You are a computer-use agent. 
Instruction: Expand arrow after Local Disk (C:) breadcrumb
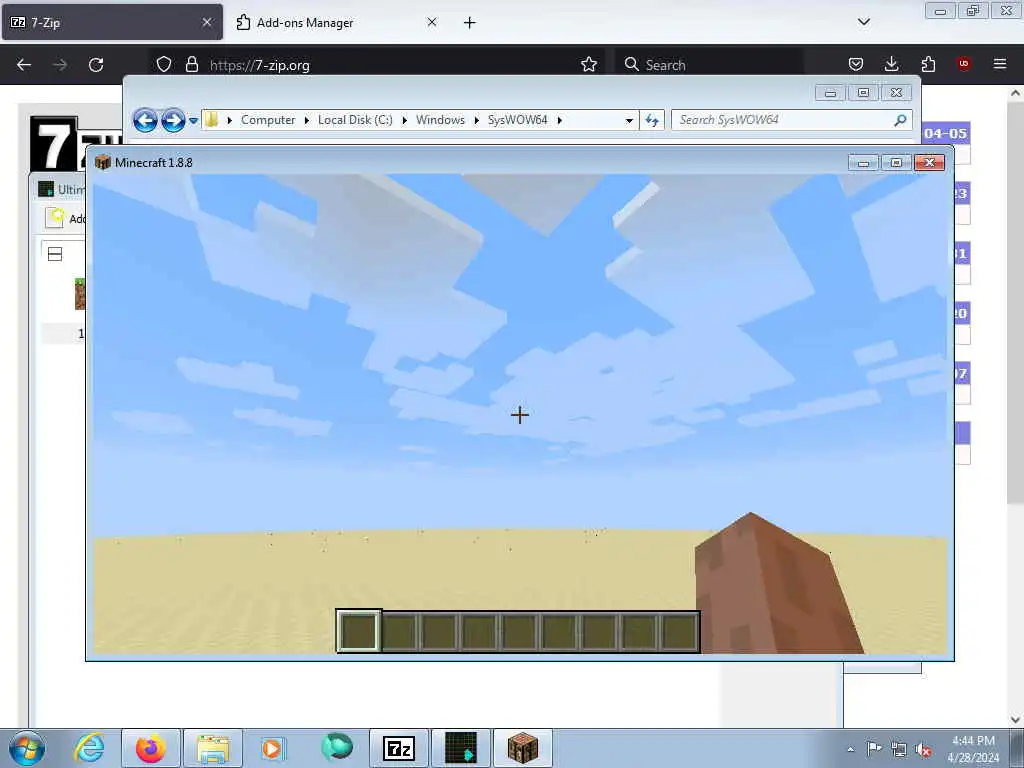[x=405, y=120]
